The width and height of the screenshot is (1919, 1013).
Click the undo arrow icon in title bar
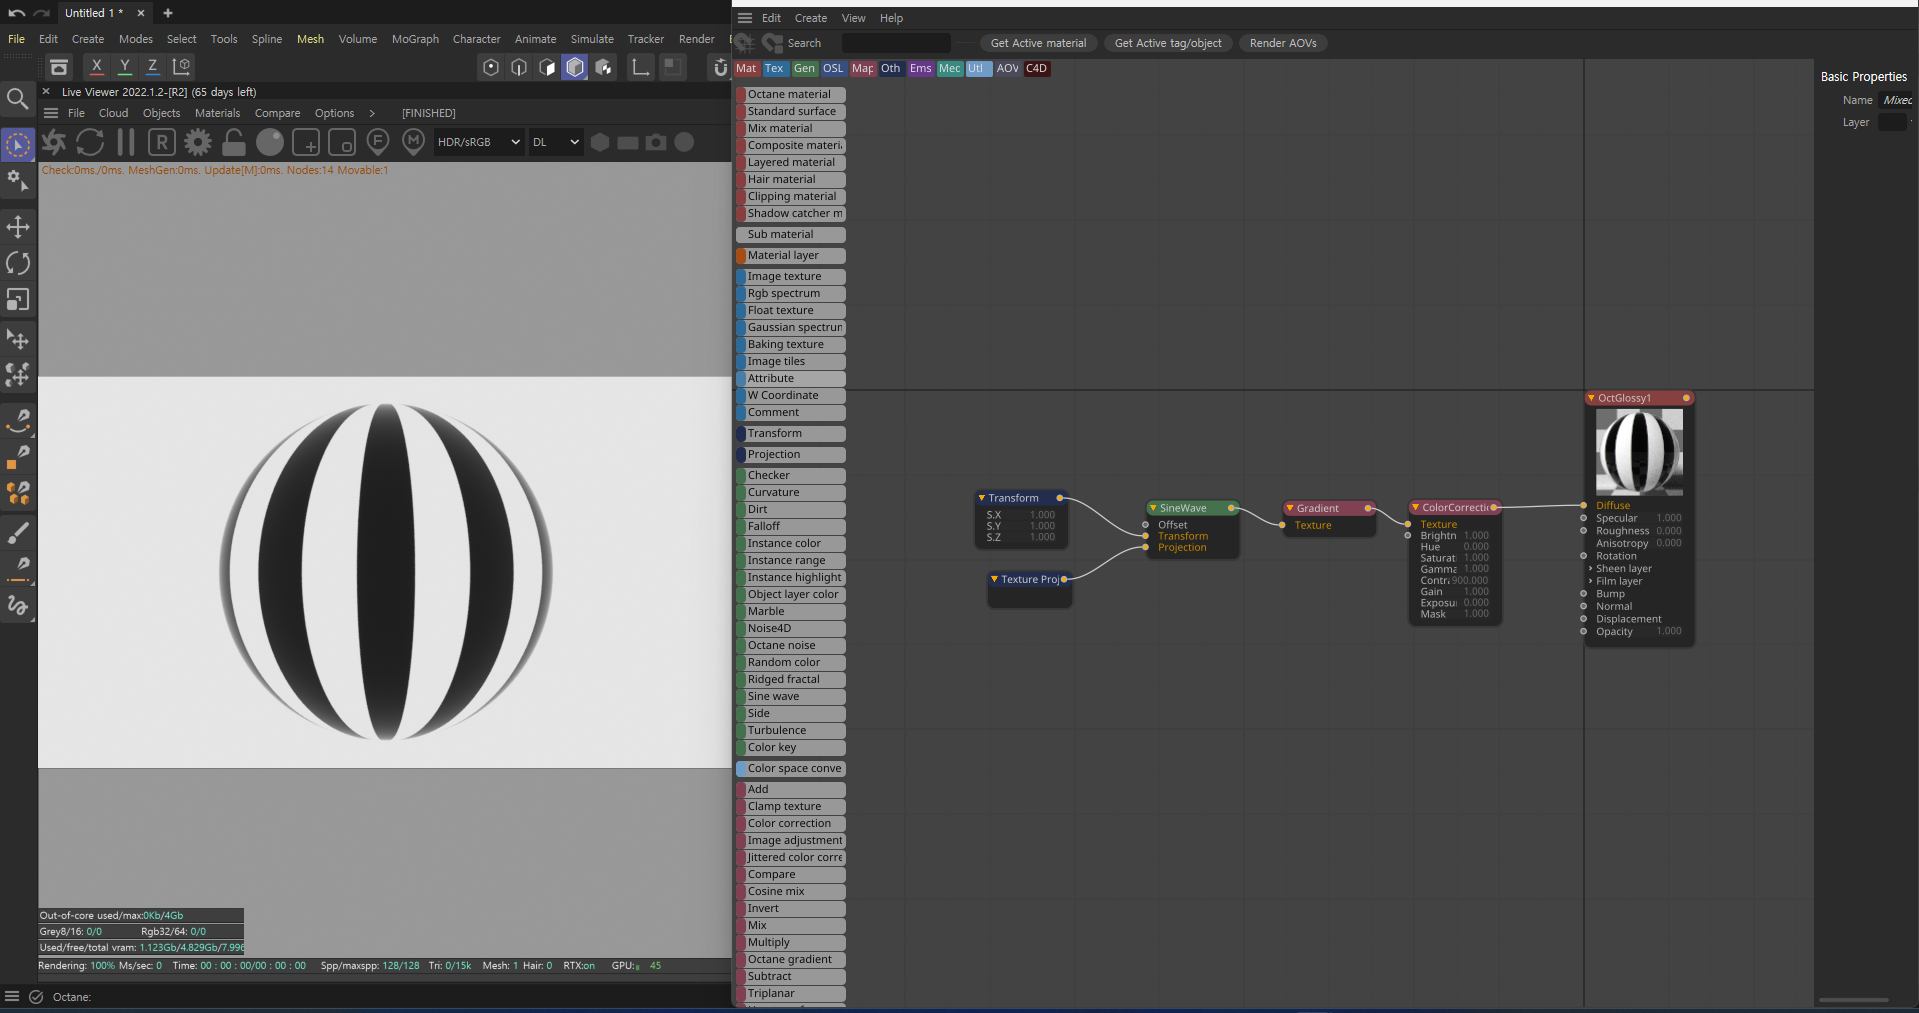17,13
